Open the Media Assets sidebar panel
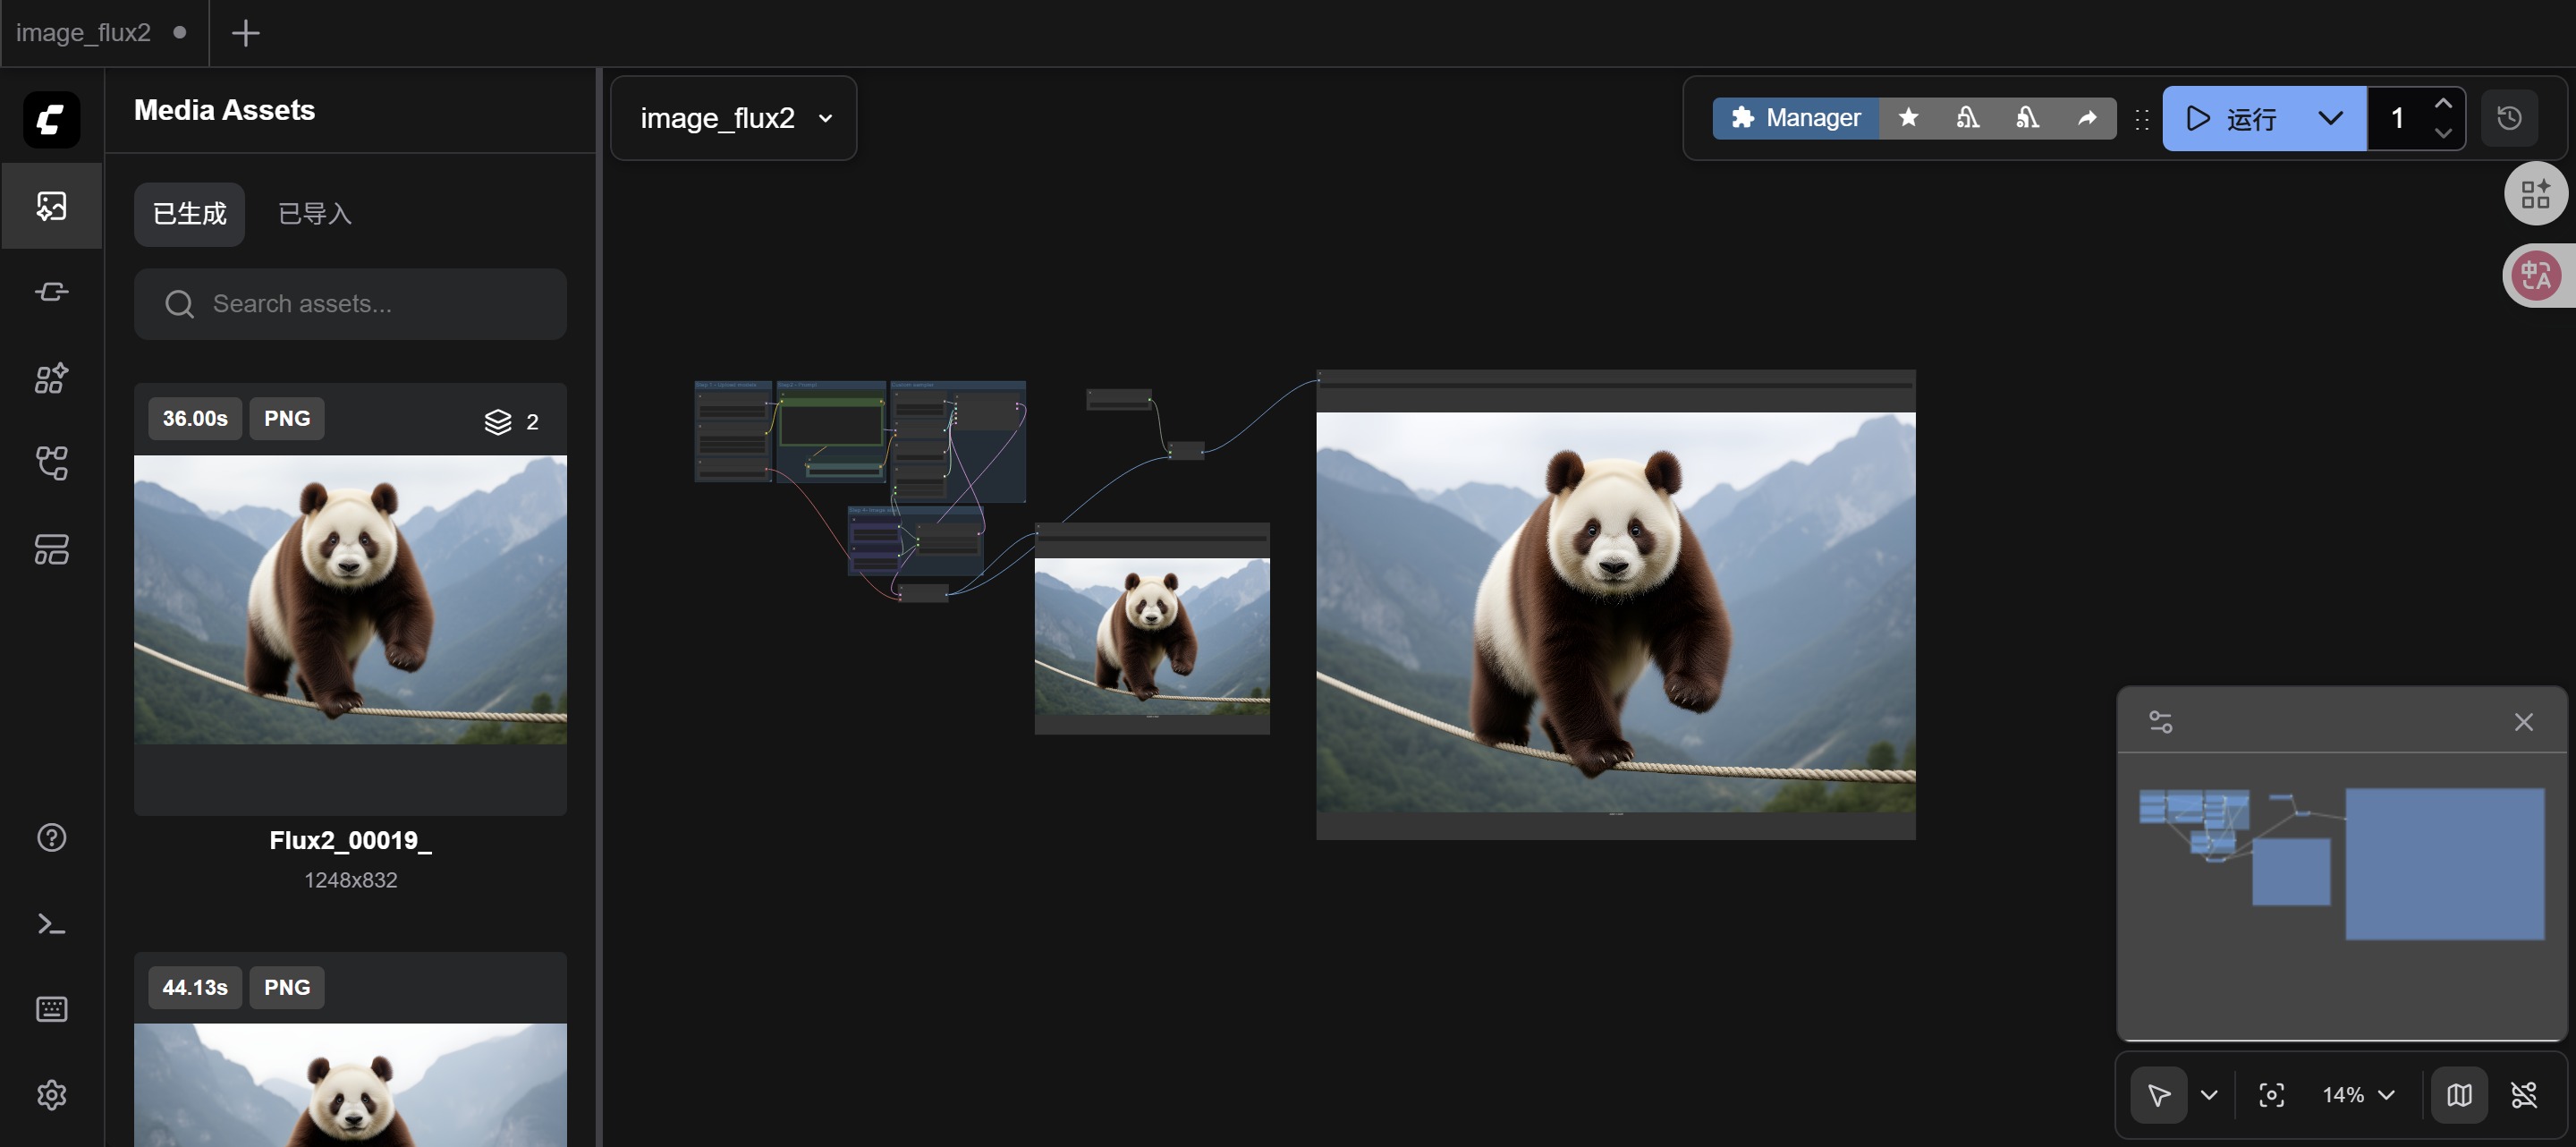The width and height of the screenshot is (2576, 1147). click(51, 206)
